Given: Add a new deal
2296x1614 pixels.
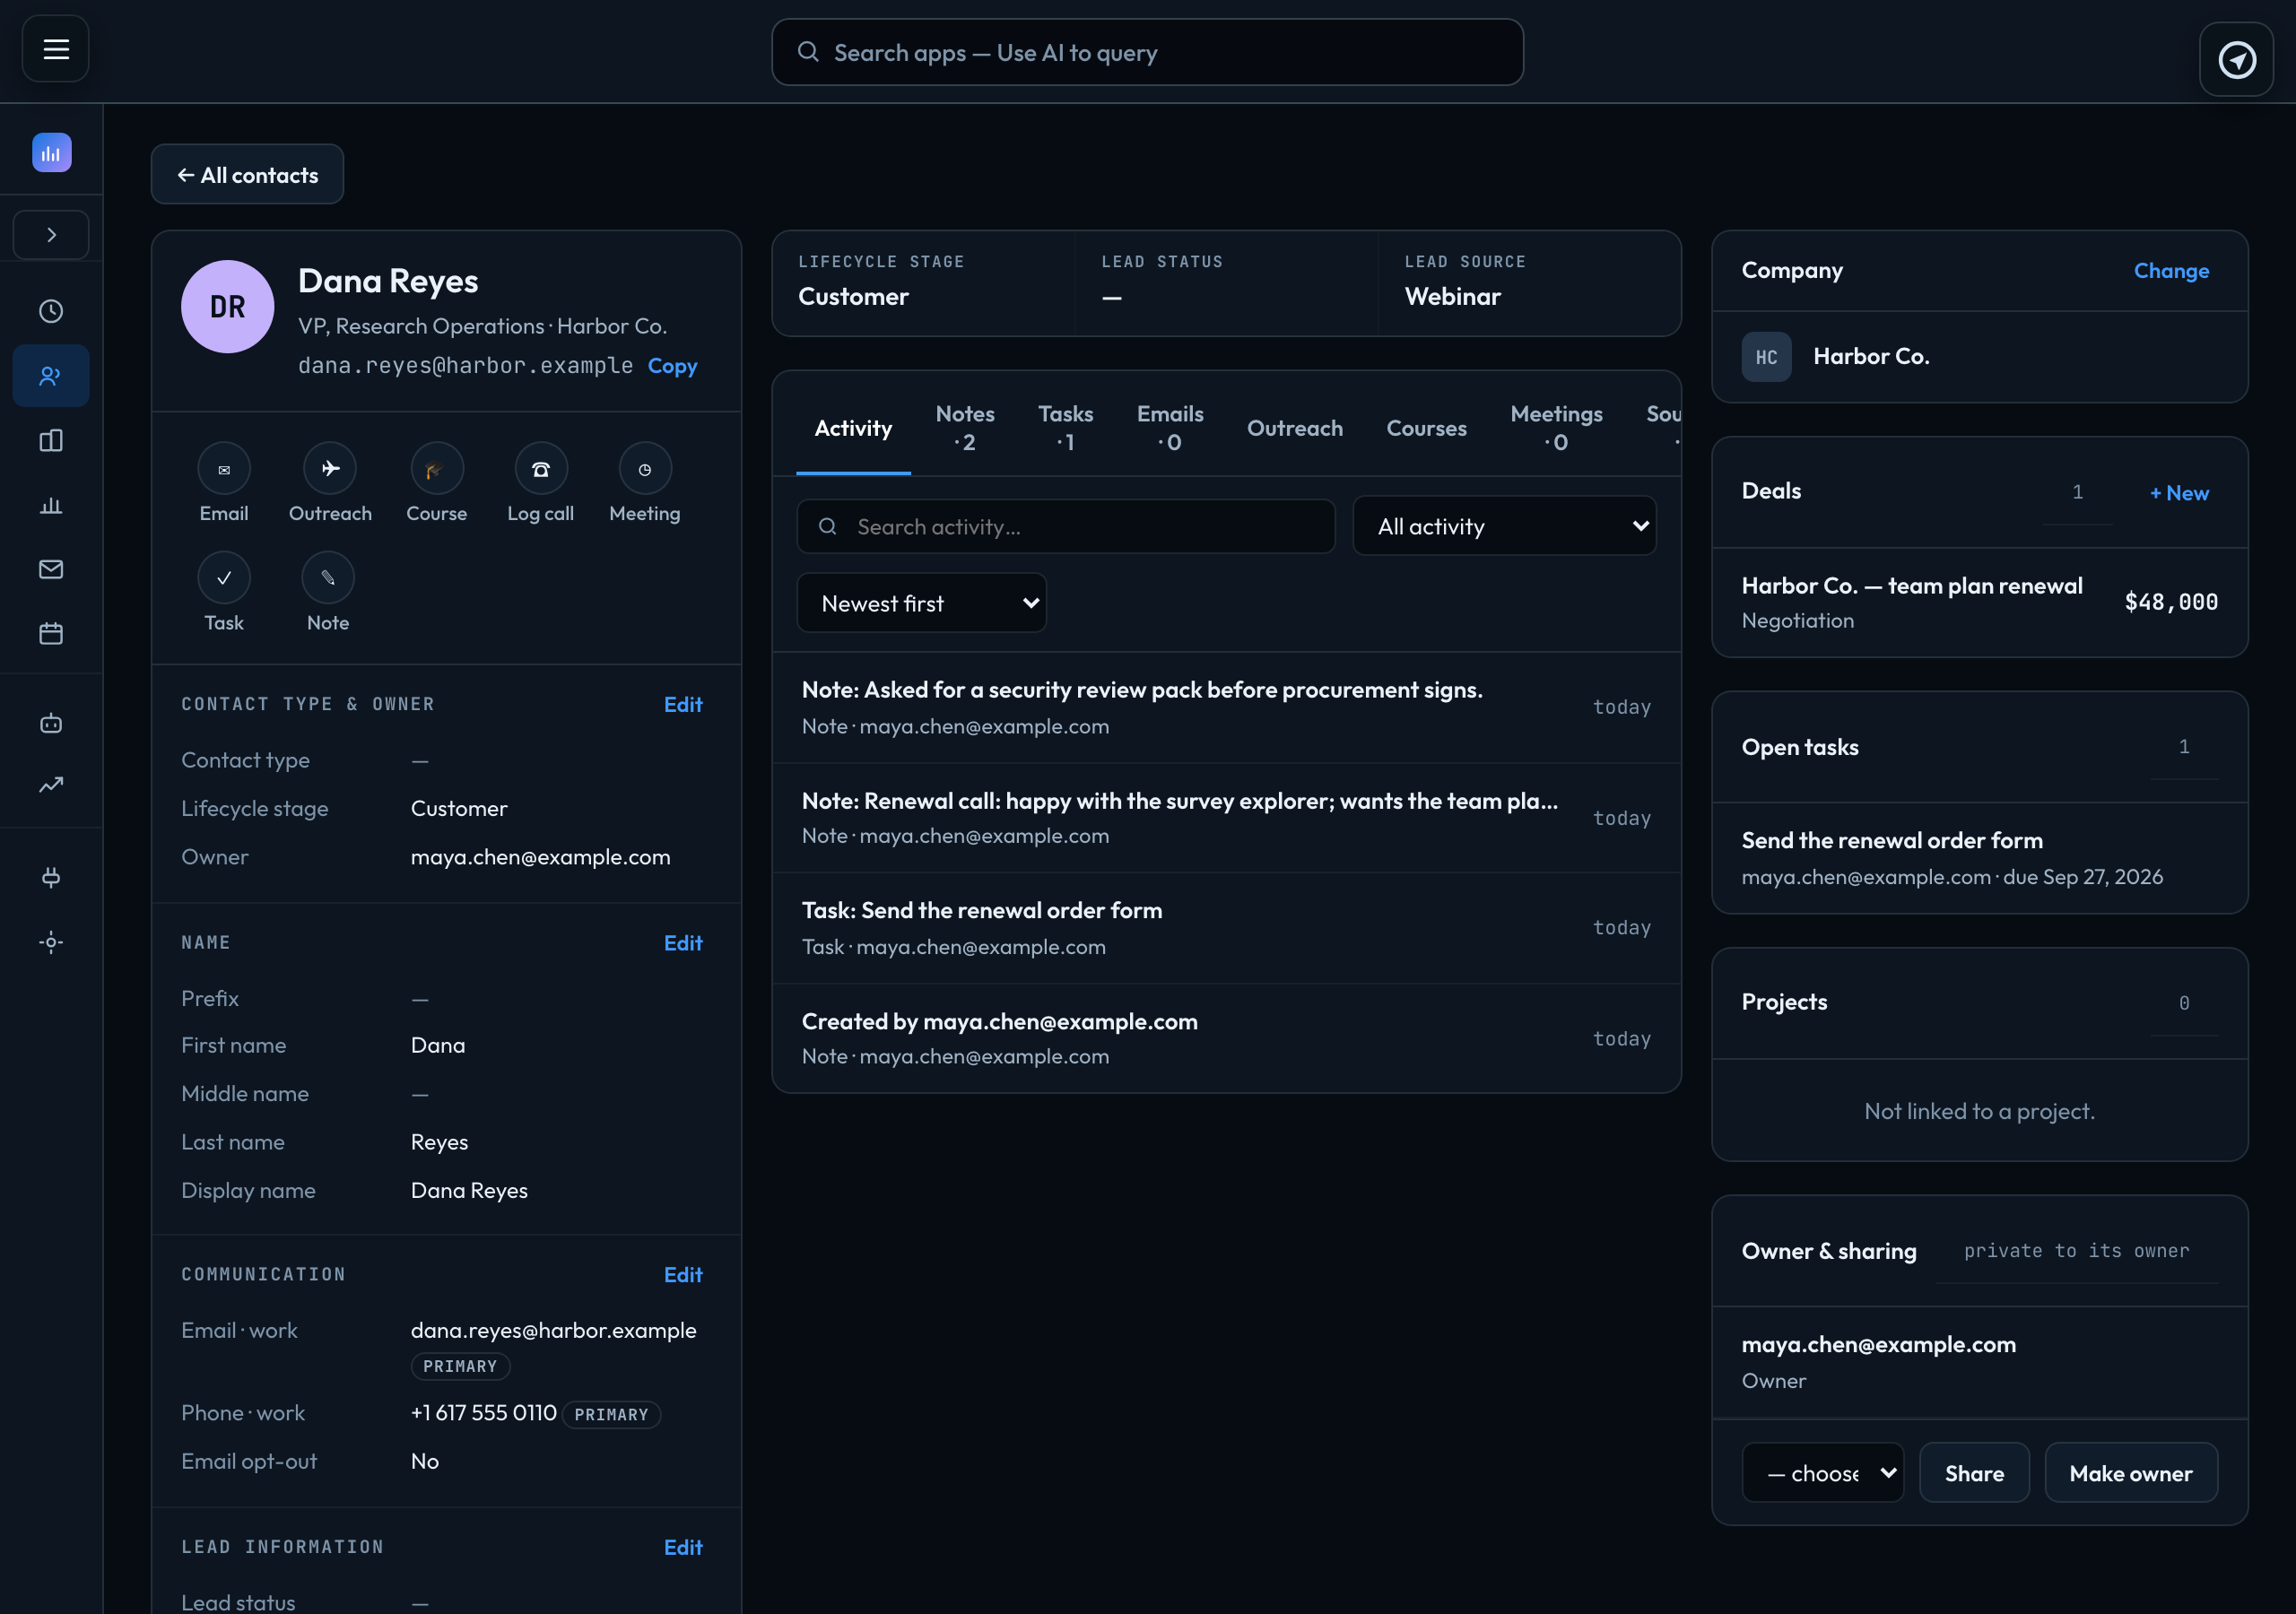Looking at the screenshot, I should click(2179, 493).
